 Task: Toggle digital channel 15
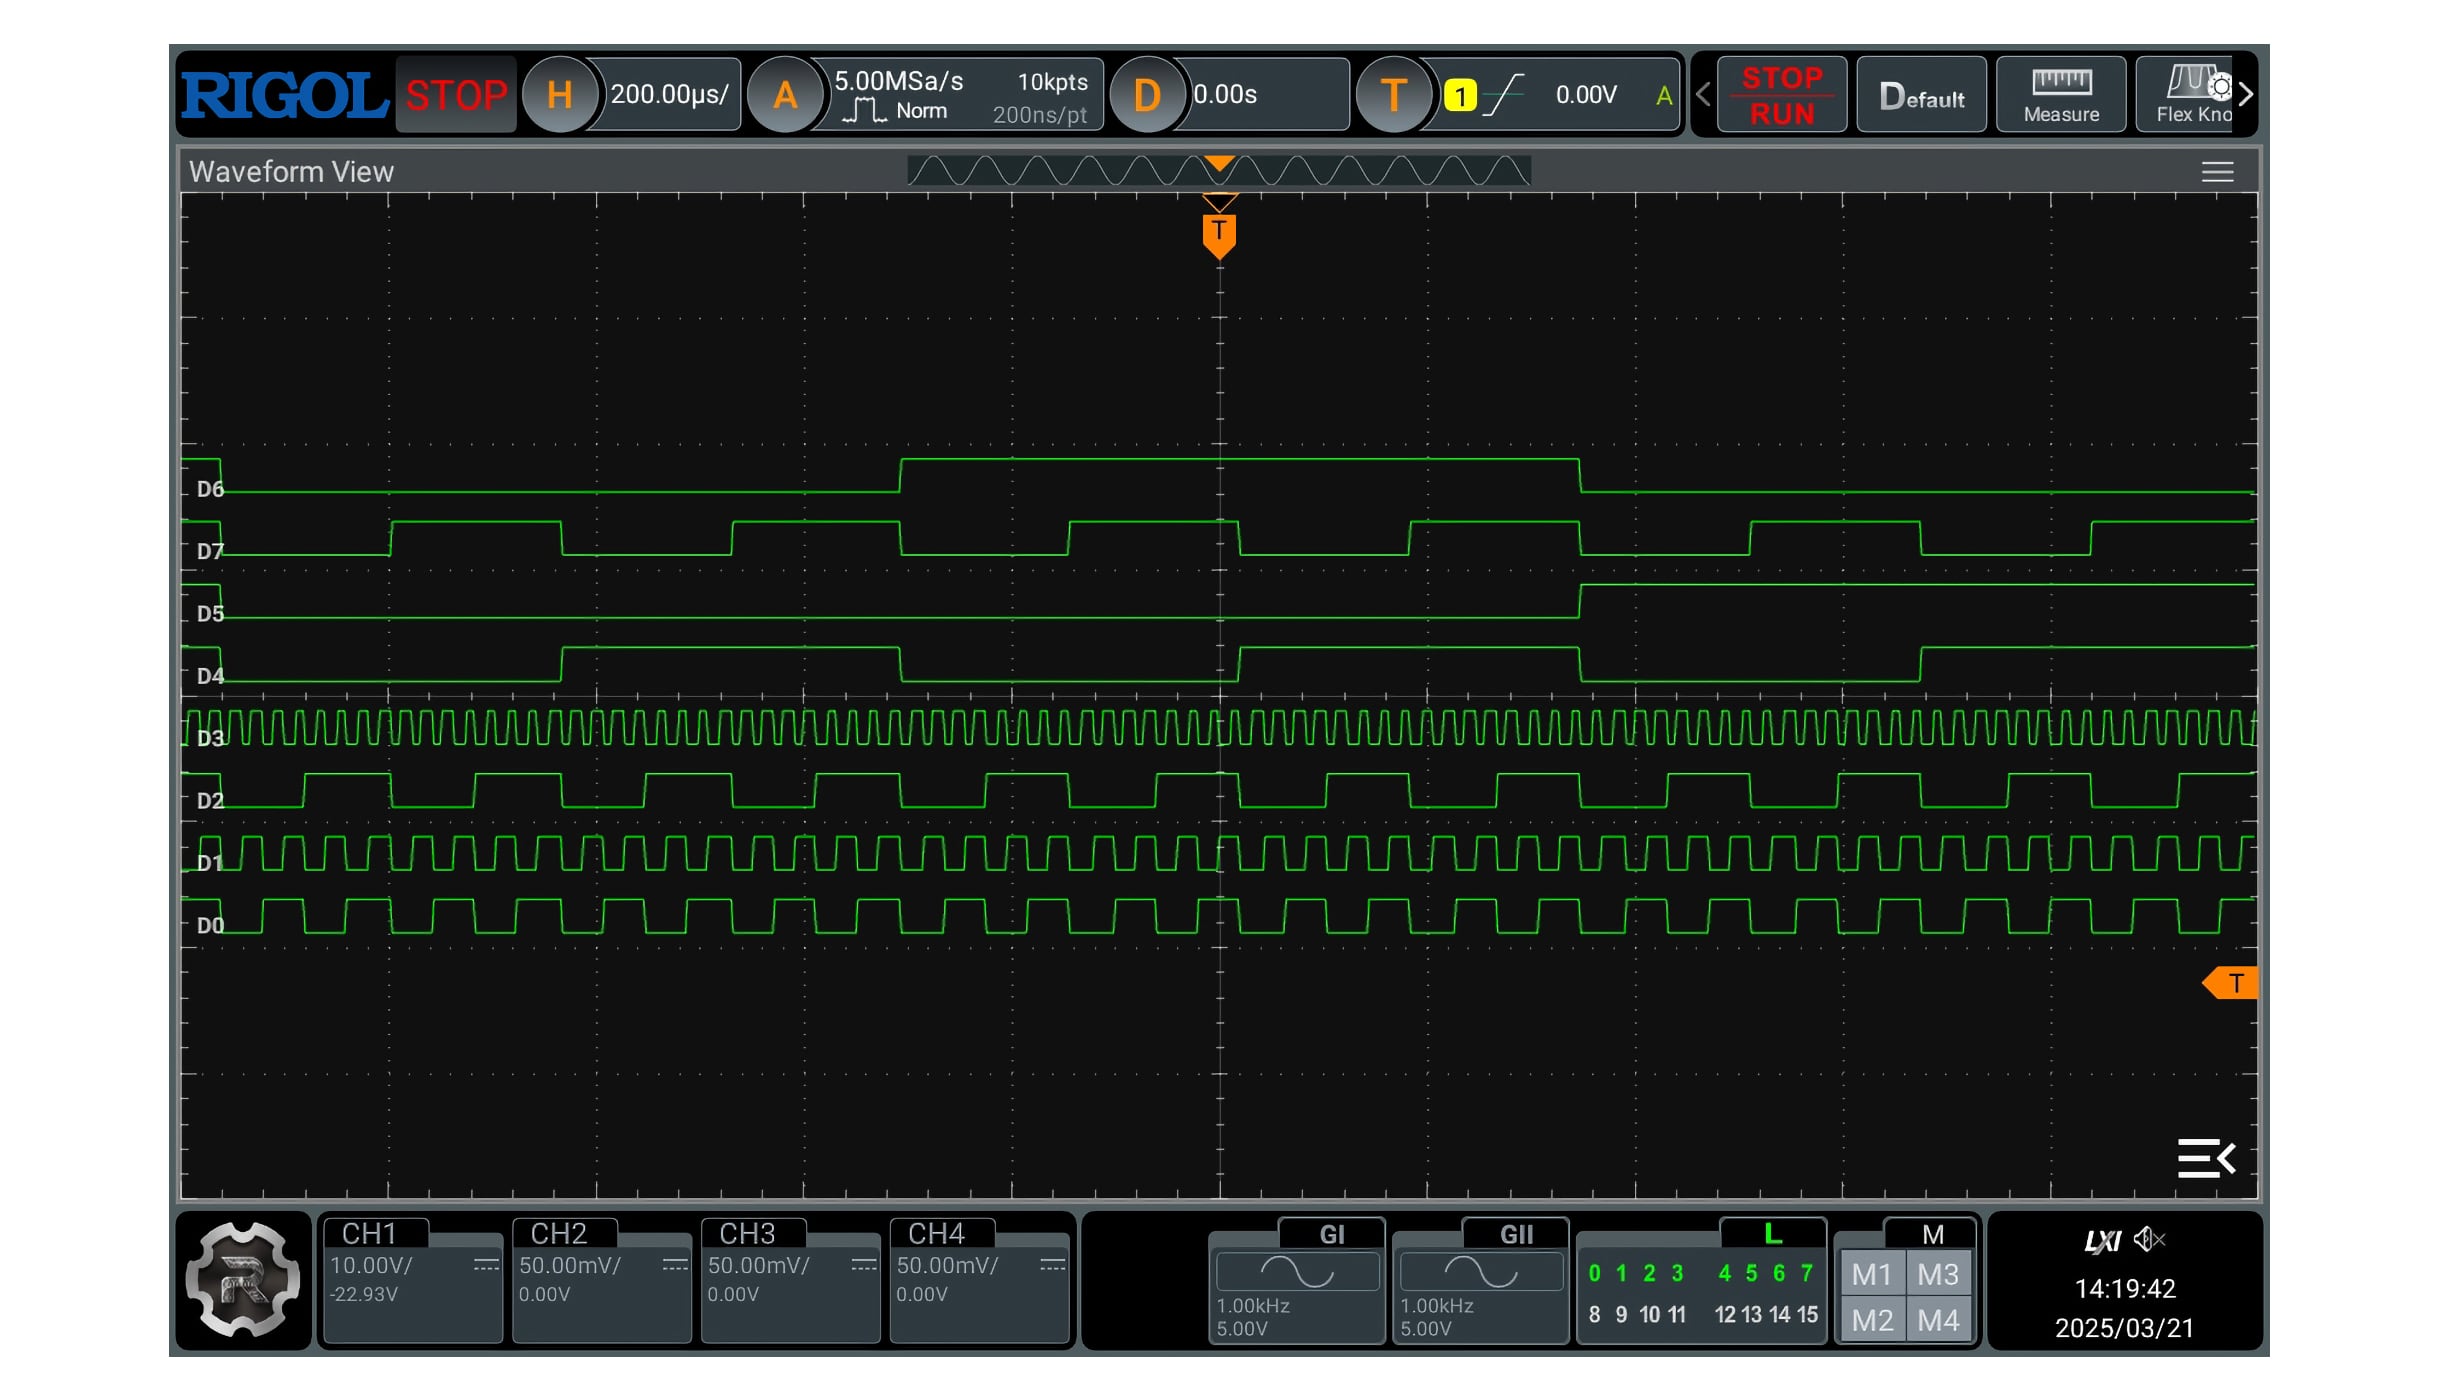tap(1808, 1314)
